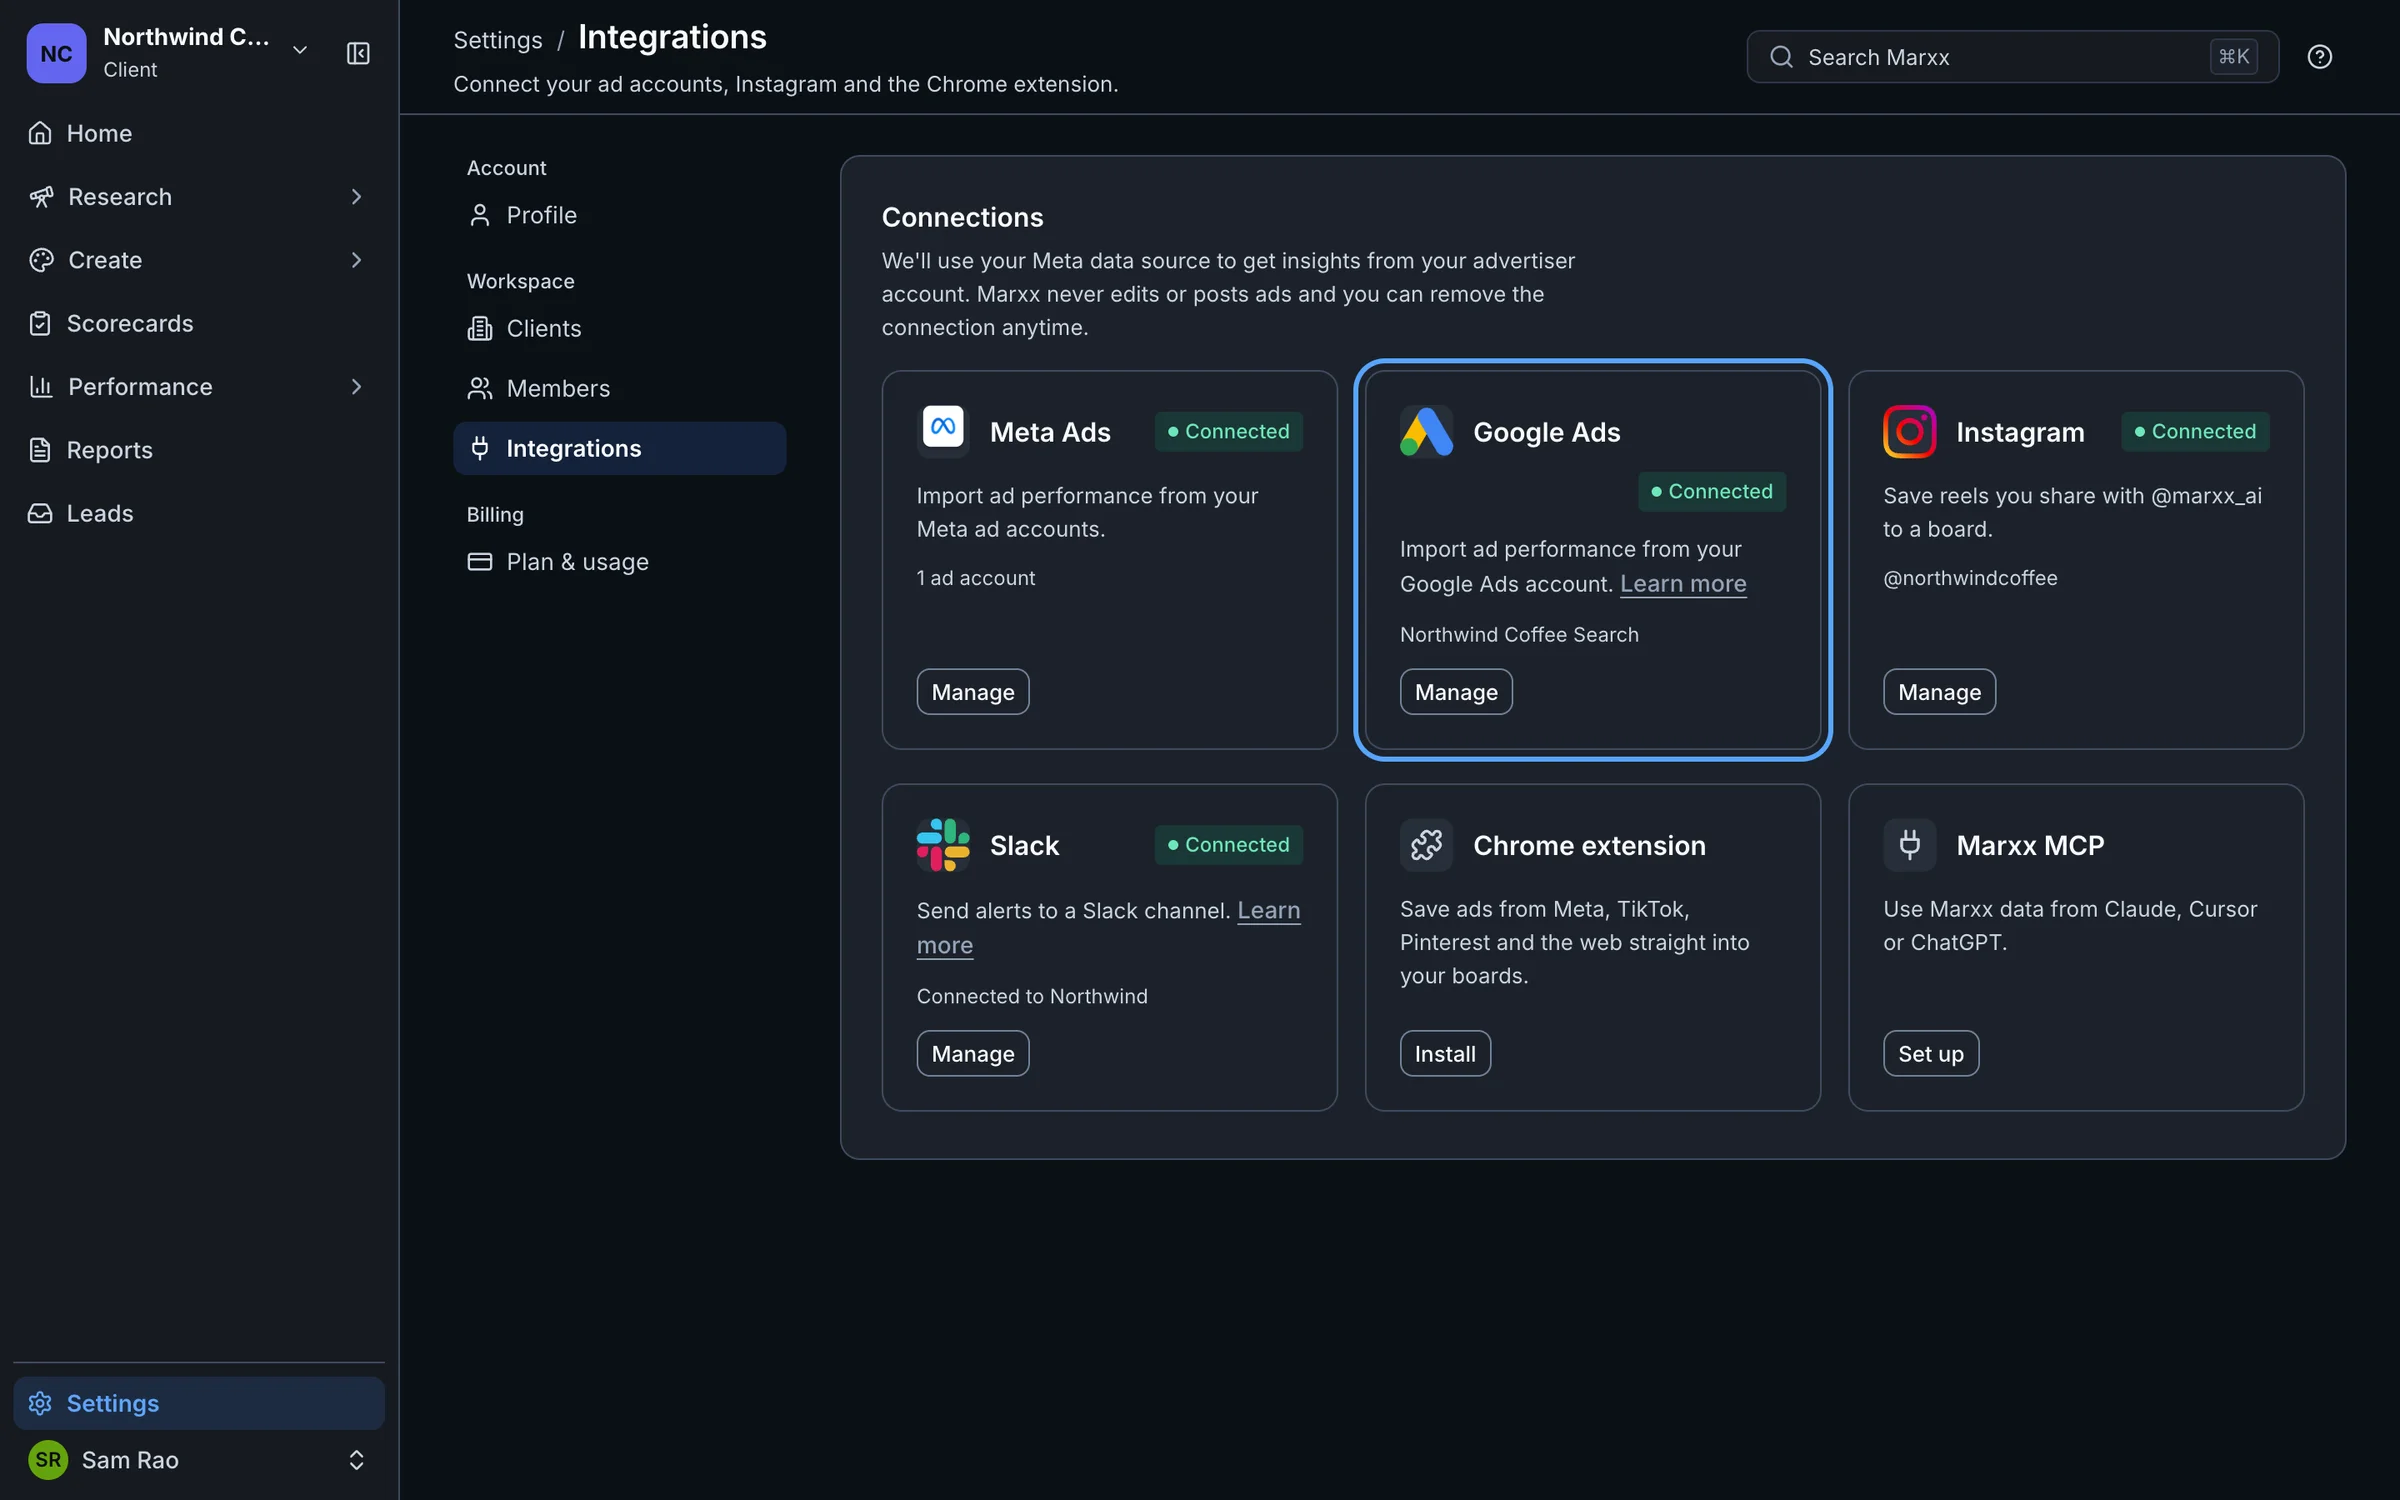The image size is (2400, 1500).
Task: Open Scorecards in the sidebar
Action: coord(199,323)
